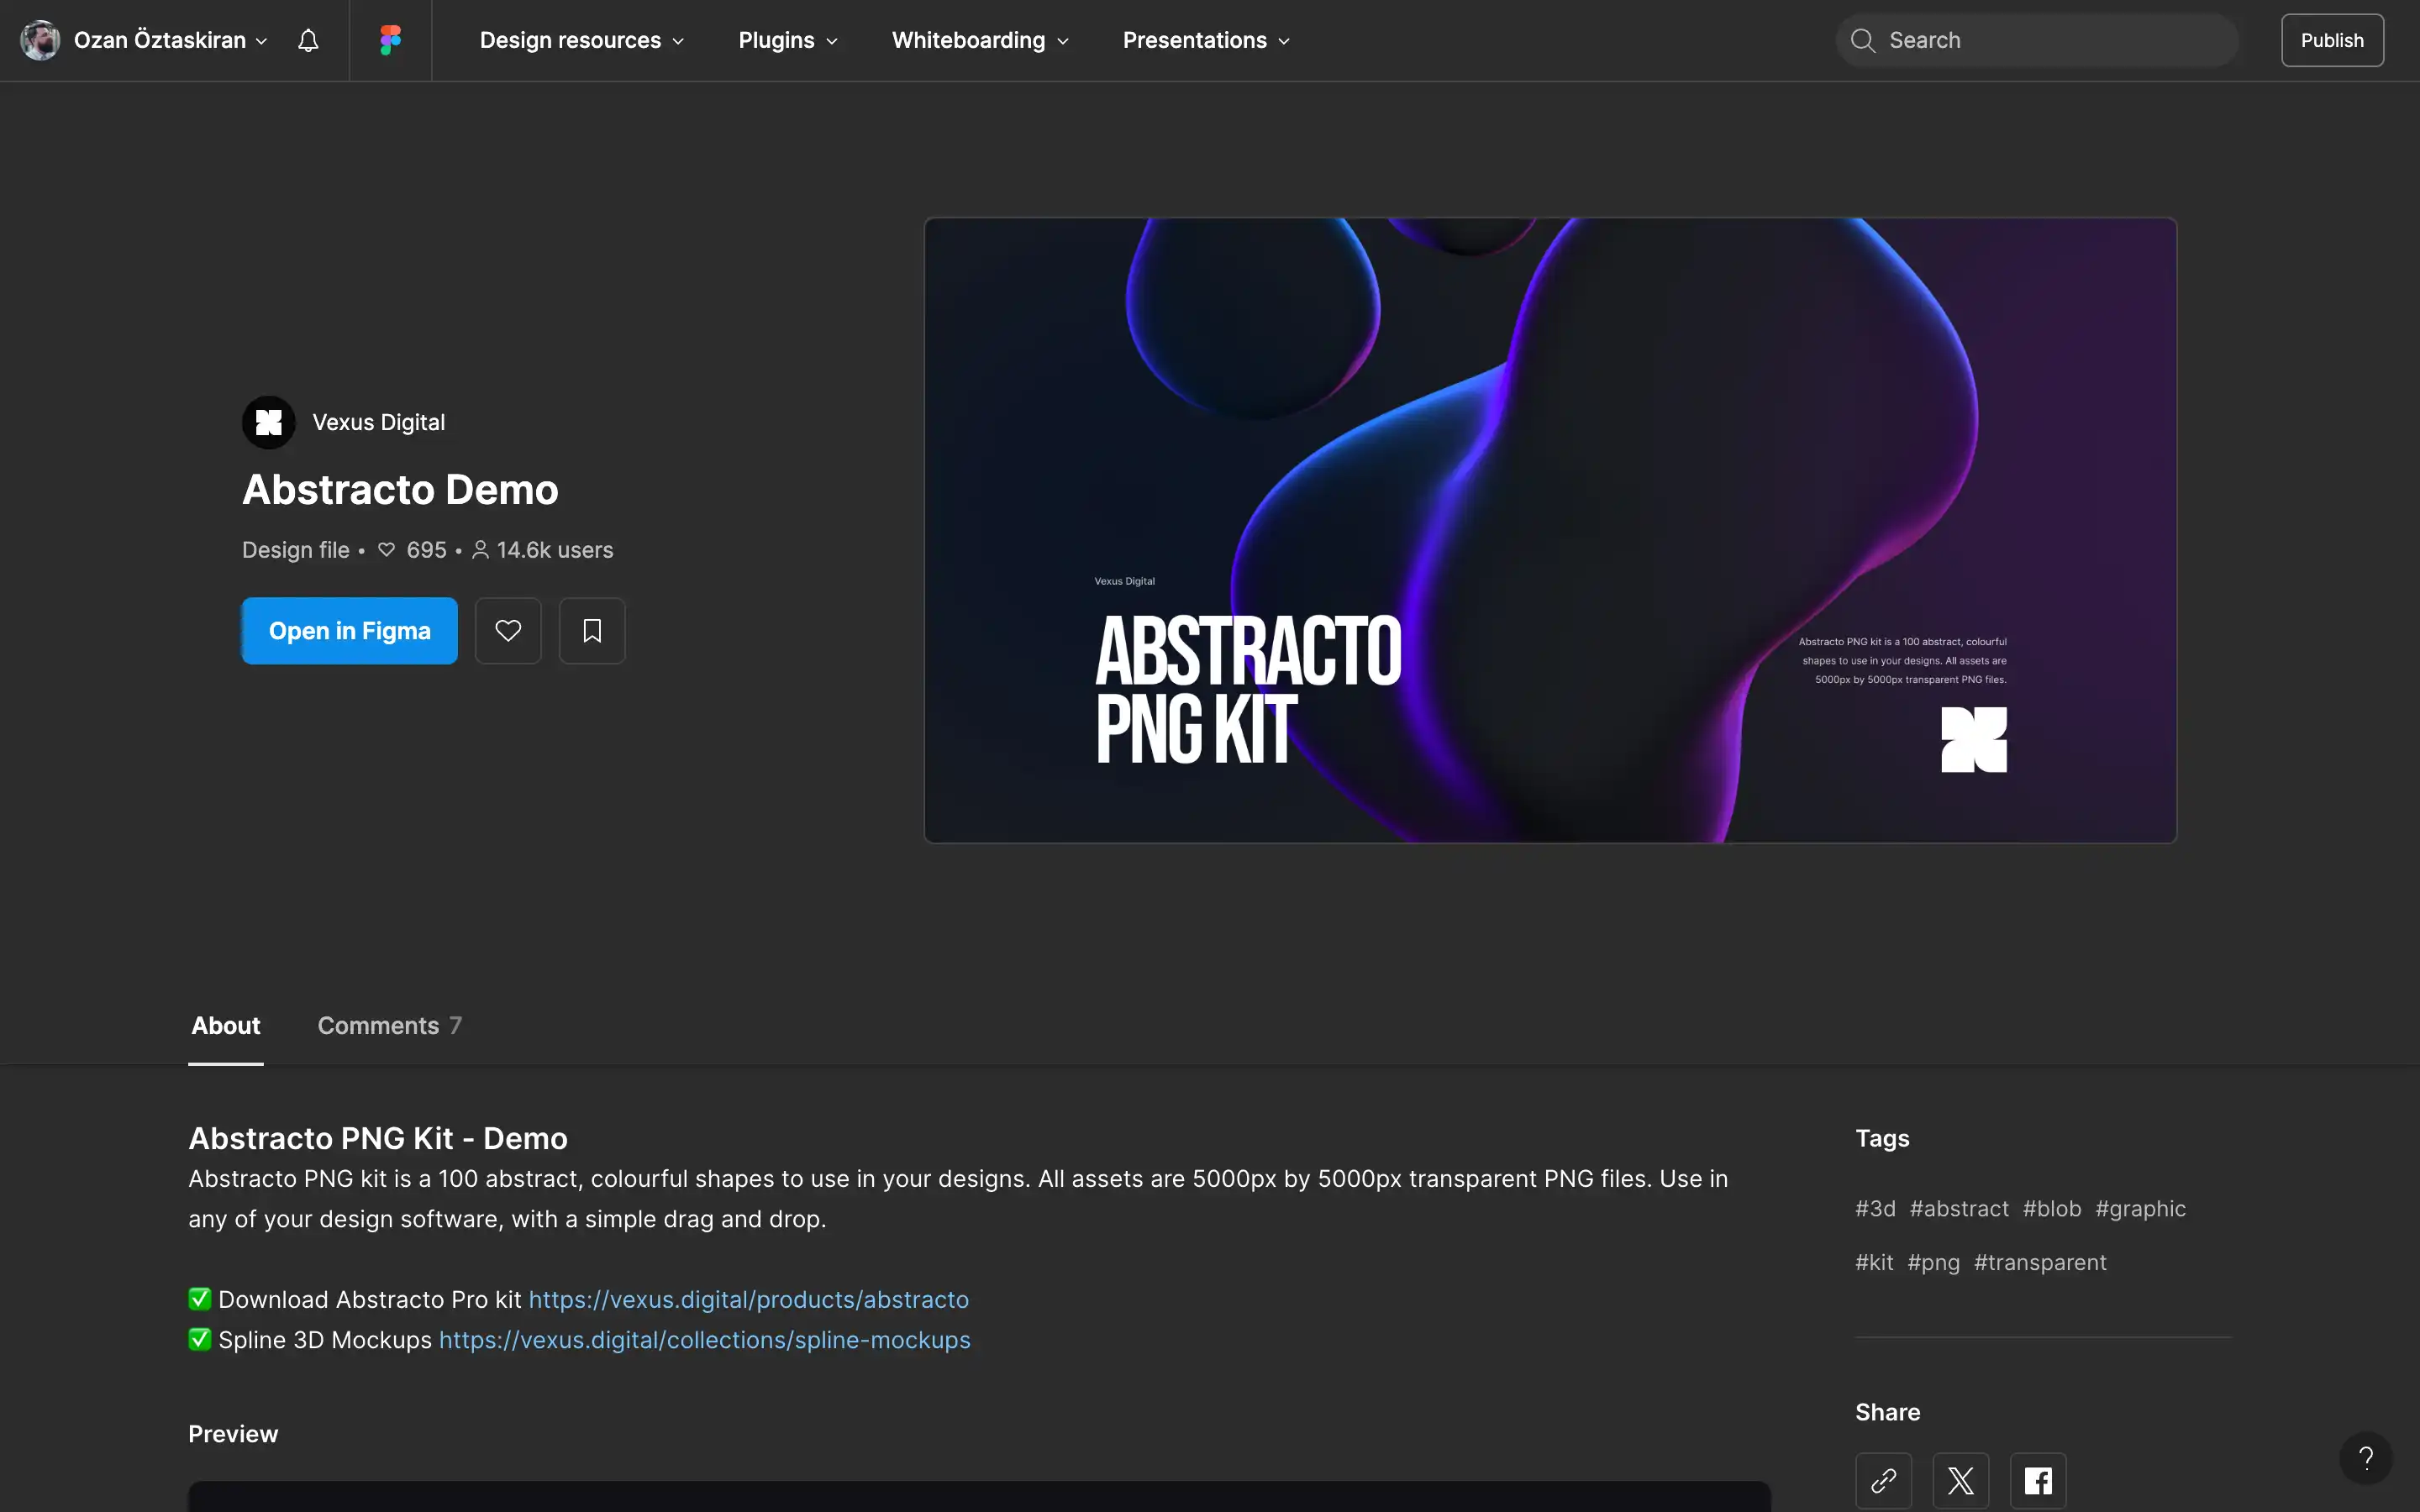Click the Share heading
The width and height of the screenshot is (2420, 1512).
click(1887, 1412)
